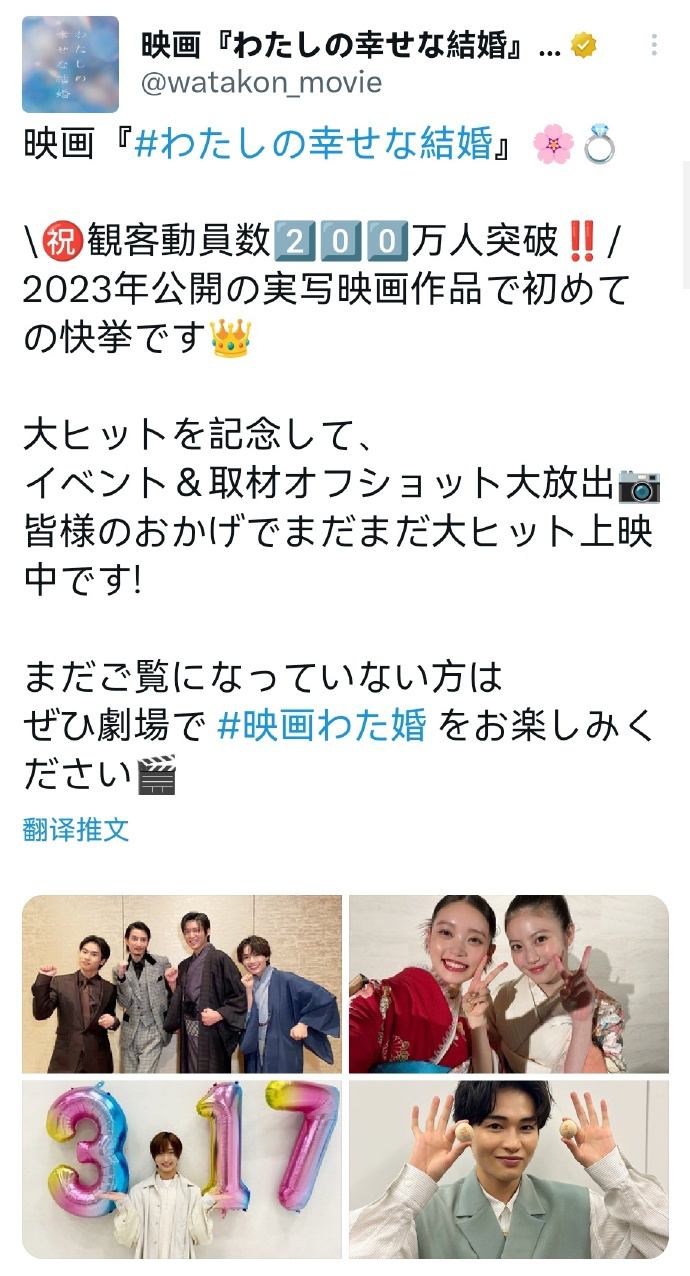The height and width of the screenshot is (1276, 690).
Task: Tap the crown emoji after 快挙です
Action: tap(231, 338)
